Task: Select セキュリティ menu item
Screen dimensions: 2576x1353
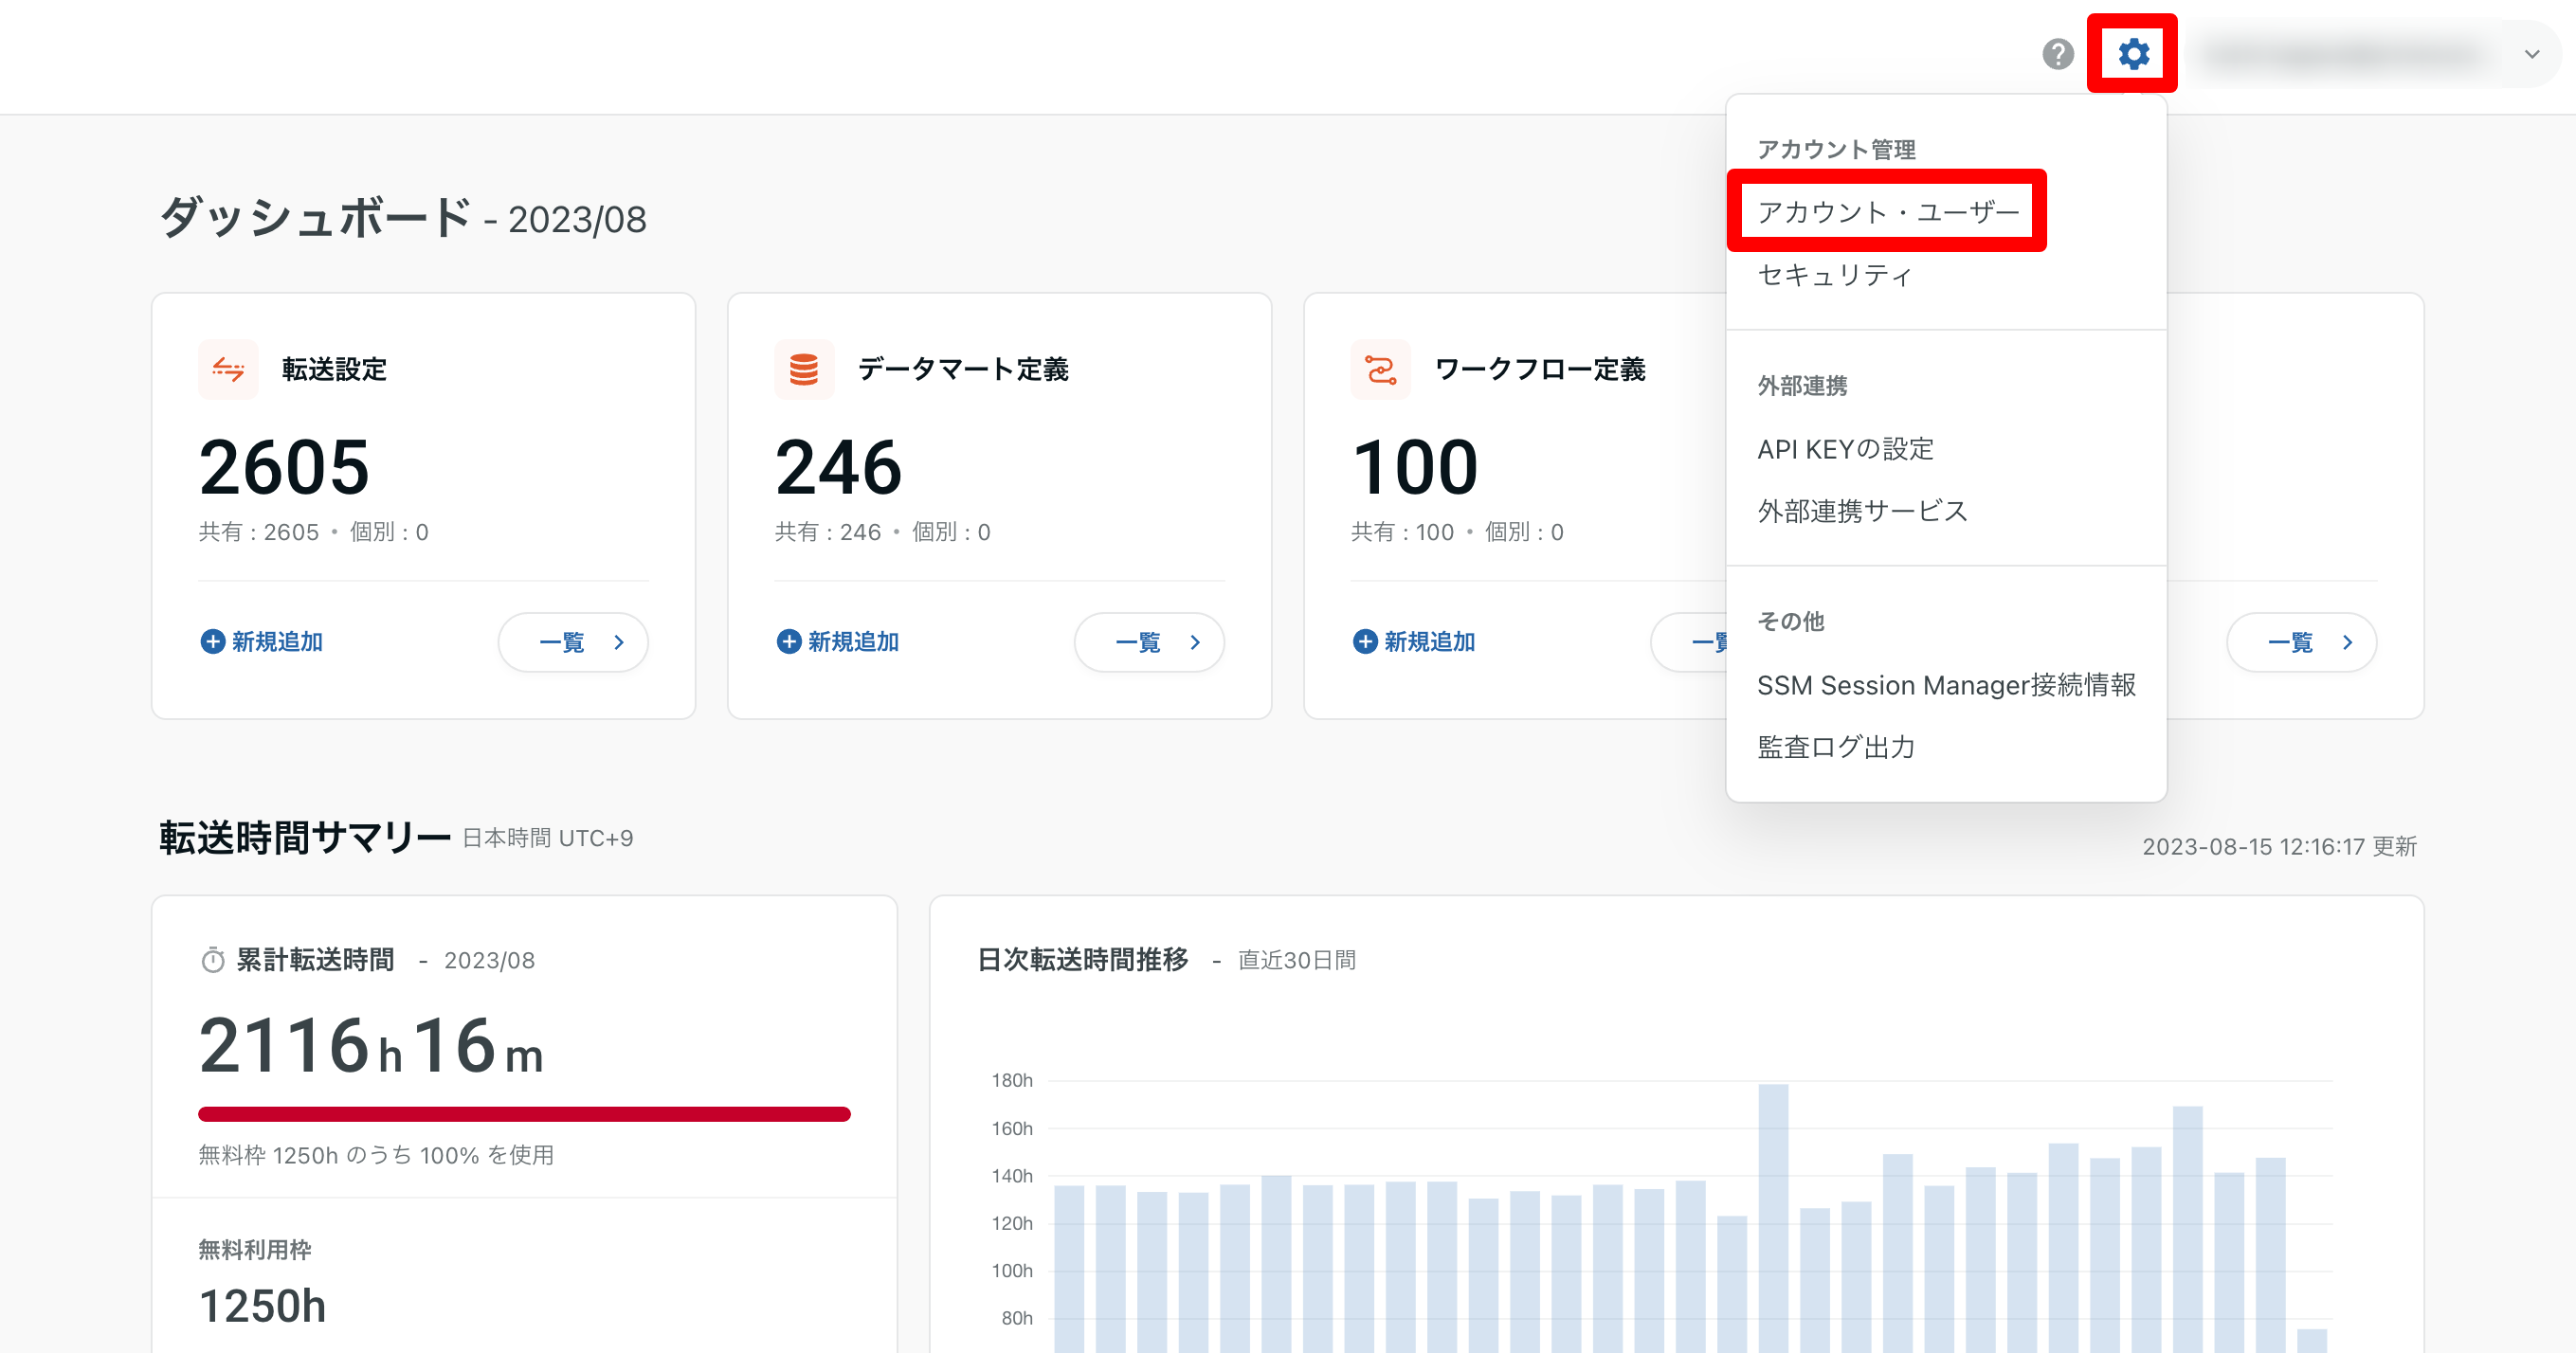Action: pyautogui.click(x=1835, y=275)
